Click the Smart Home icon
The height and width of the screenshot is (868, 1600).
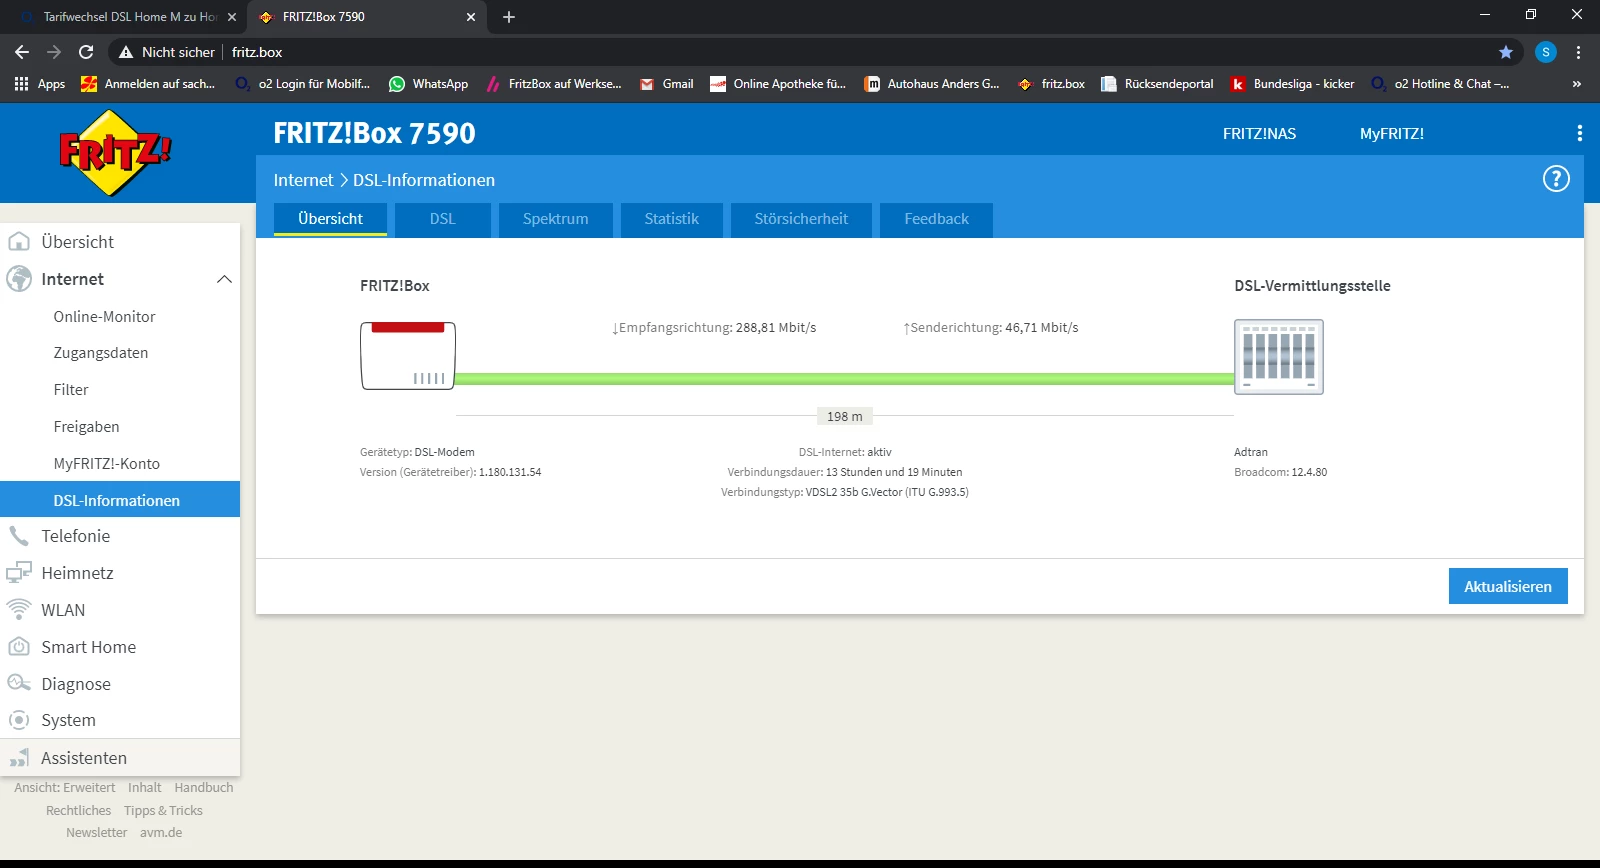pos(19,647)
